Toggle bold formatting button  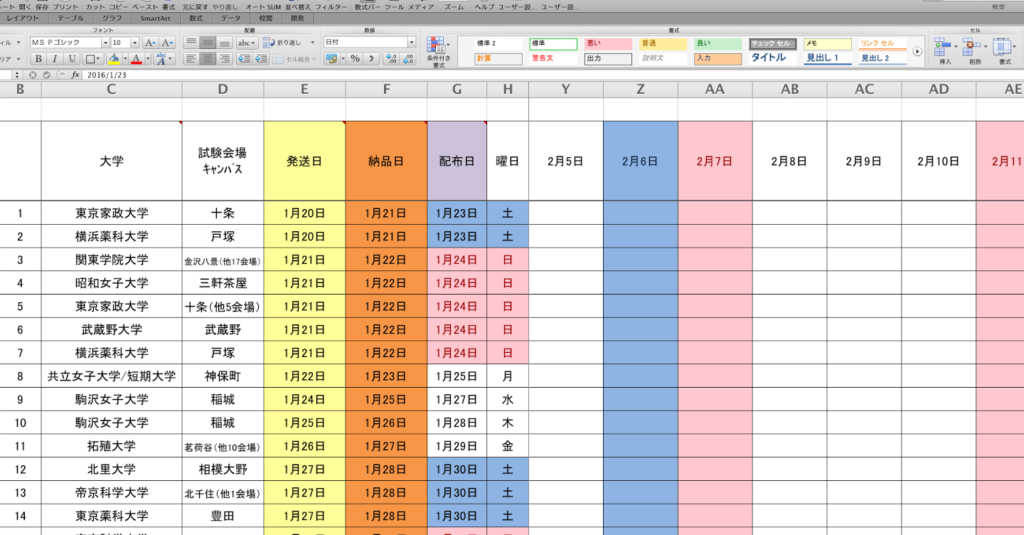pyautogui.click(x=39, y=59)
